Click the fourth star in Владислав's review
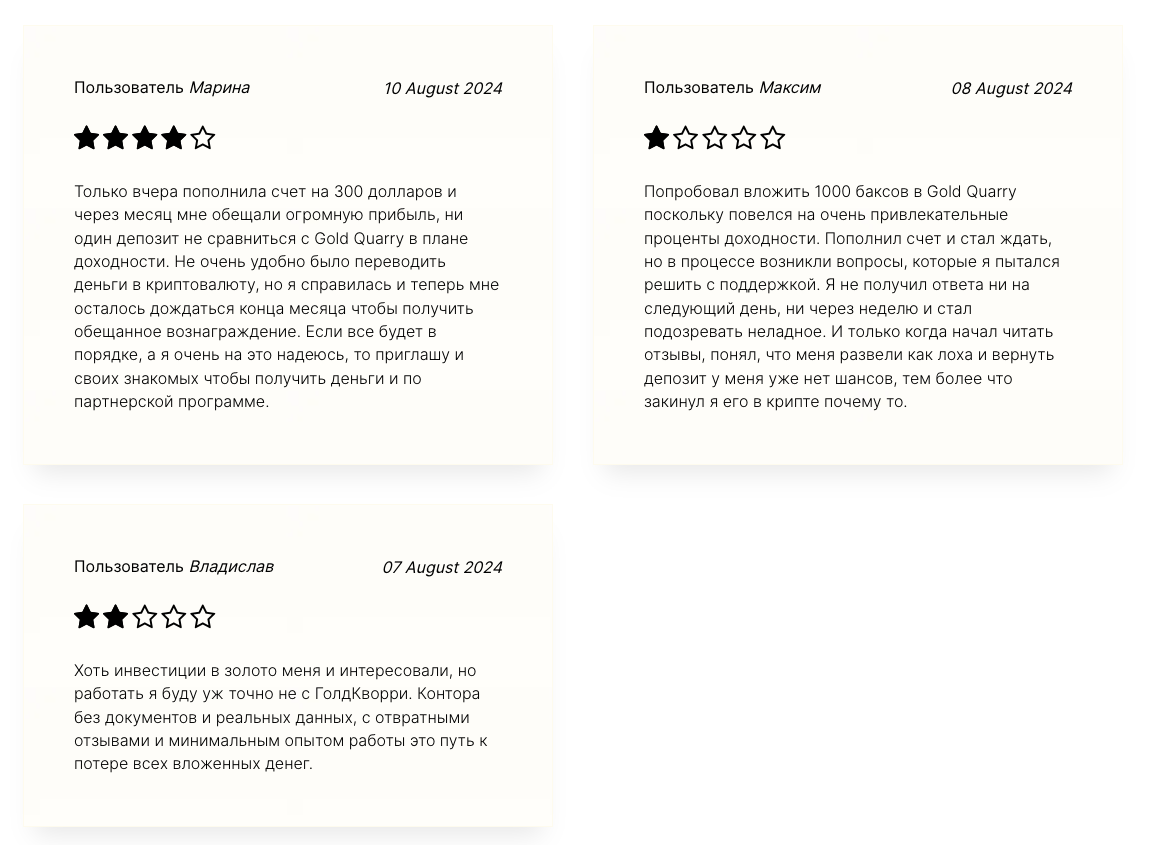 tap(173, 617)
